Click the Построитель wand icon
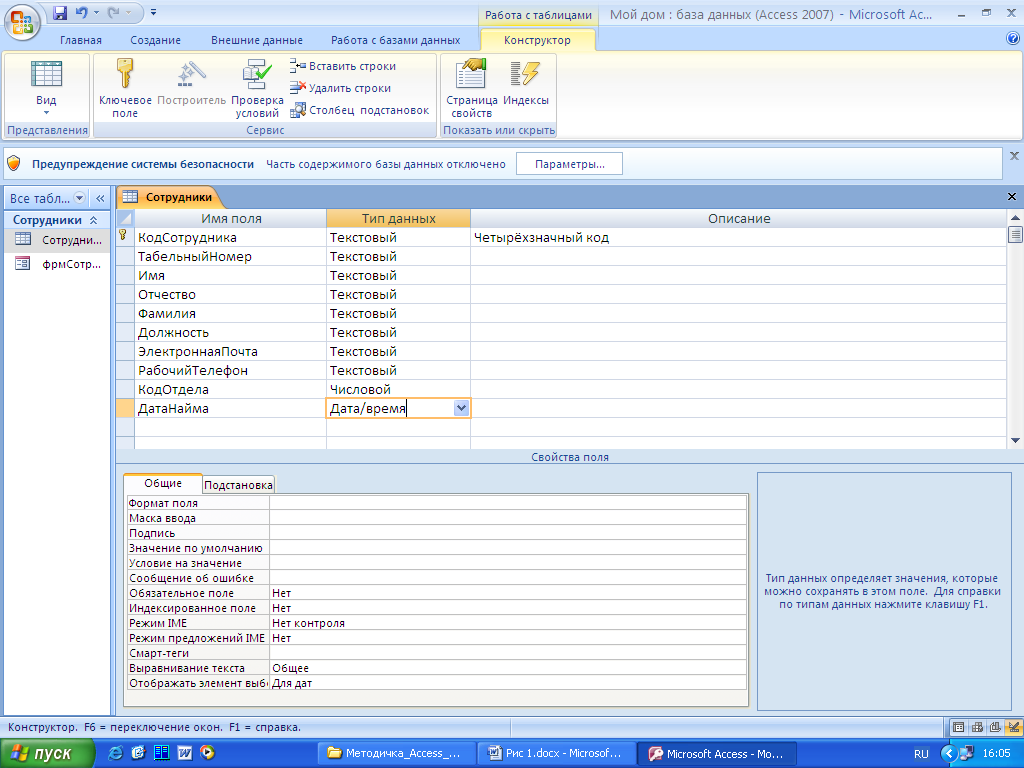 tap(191, 74)
